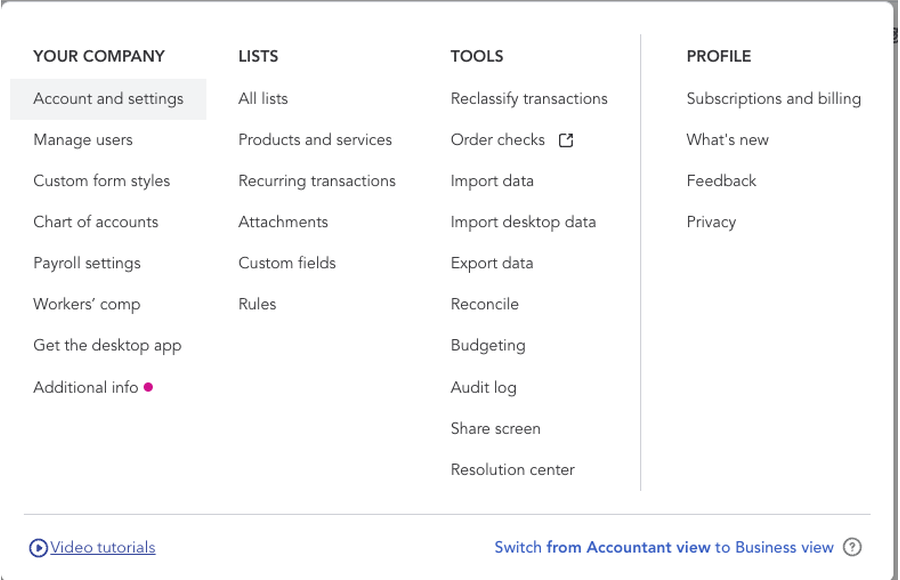Open Privacy page

[x=711, y=222]
